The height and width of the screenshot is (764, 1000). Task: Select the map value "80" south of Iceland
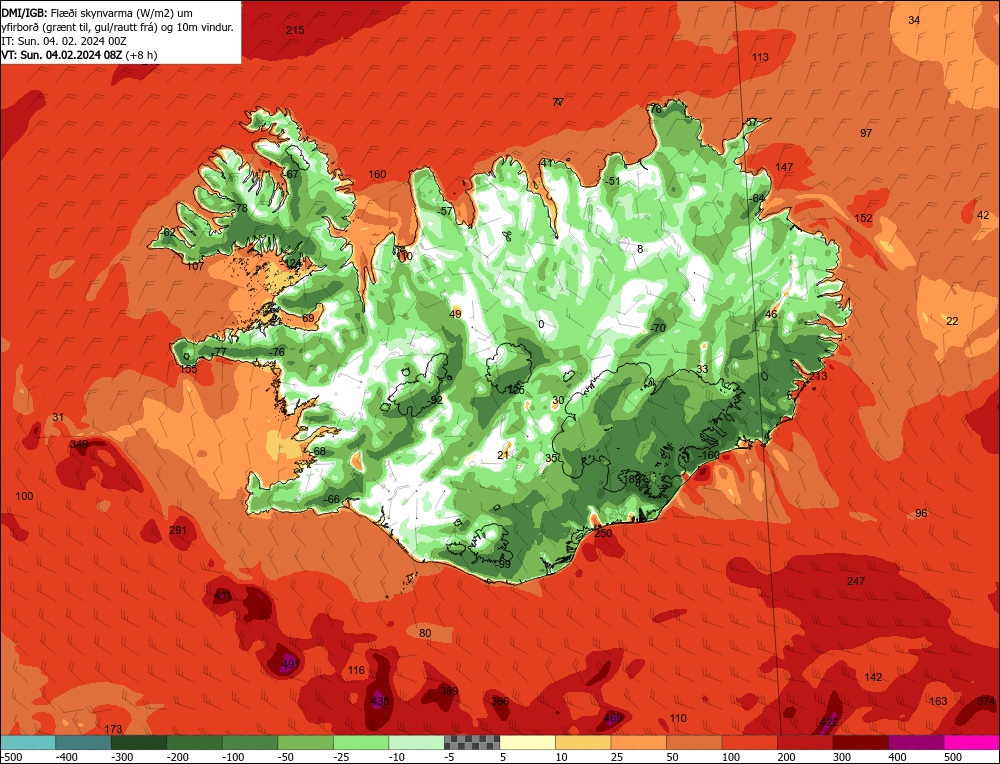[x=425, y=633]
